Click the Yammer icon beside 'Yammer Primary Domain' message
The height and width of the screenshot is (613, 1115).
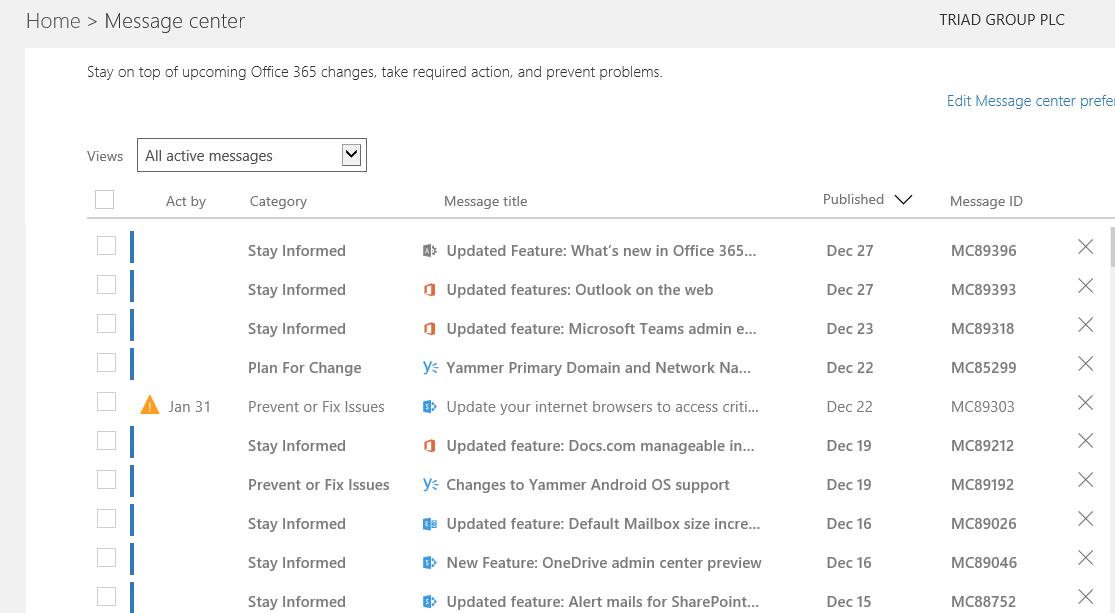click(x=430, y=367)
